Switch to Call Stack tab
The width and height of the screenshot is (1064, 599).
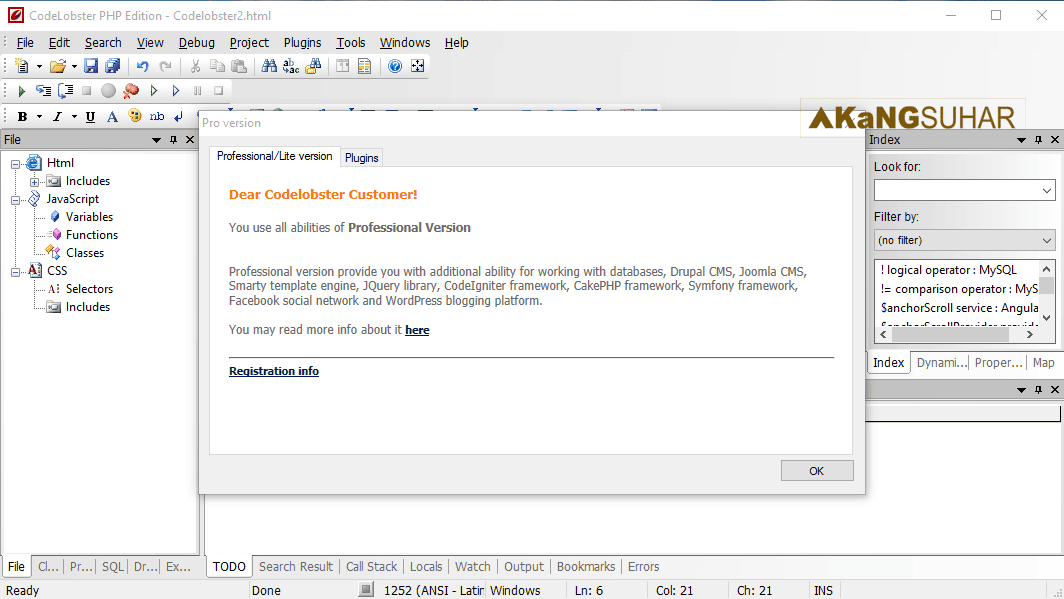pyautogui.click(x=371, y=566)
